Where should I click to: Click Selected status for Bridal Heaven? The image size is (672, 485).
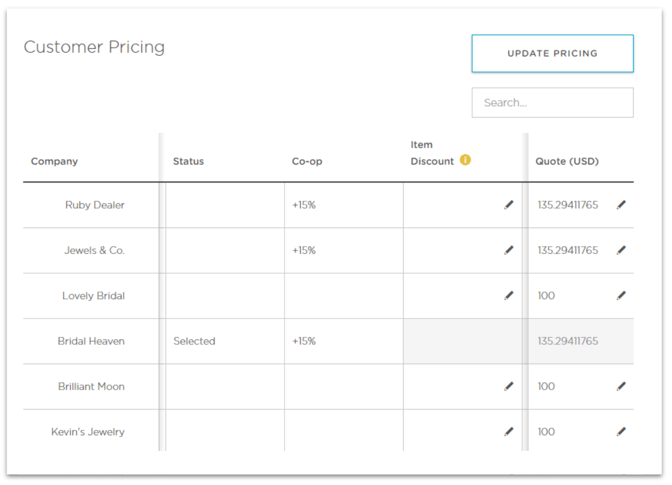coord(194,341)
